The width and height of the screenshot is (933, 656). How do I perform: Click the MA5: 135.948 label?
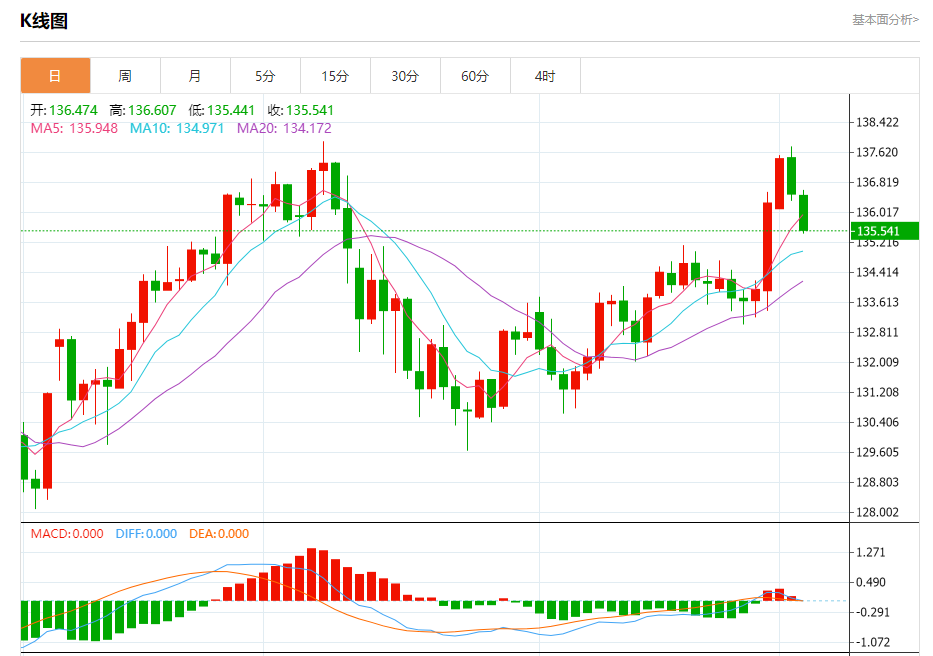(74, 128)
